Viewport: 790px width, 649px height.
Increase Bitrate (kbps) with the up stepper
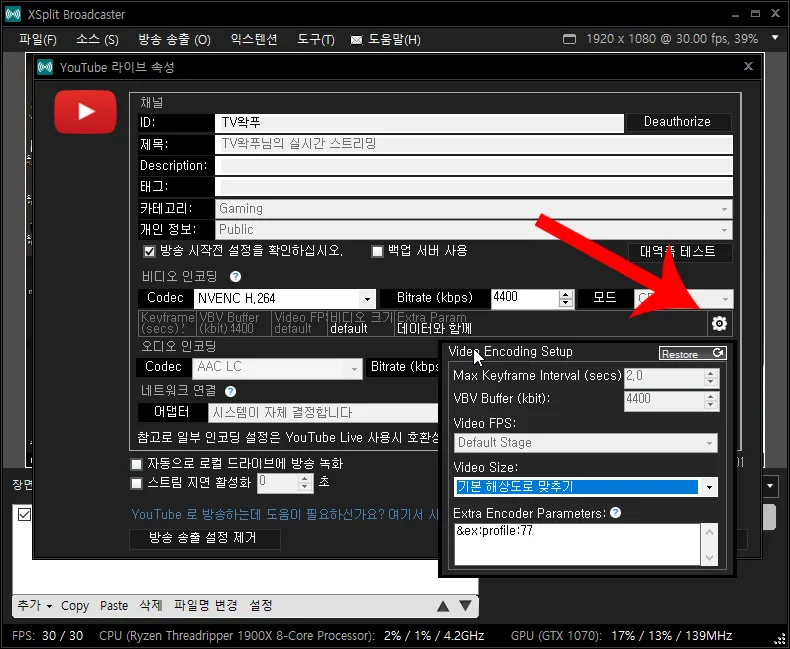pos(566,294)
